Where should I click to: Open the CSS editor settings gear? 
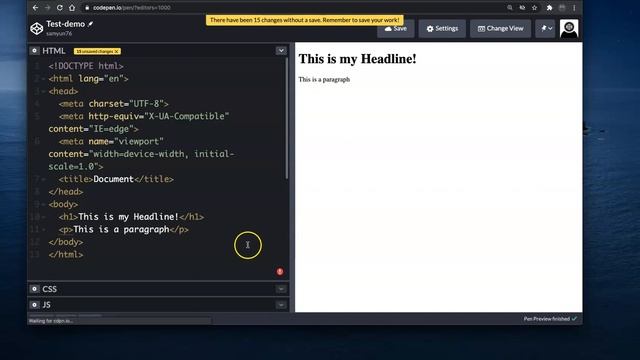pyautogui.click(x=34, y=289)
